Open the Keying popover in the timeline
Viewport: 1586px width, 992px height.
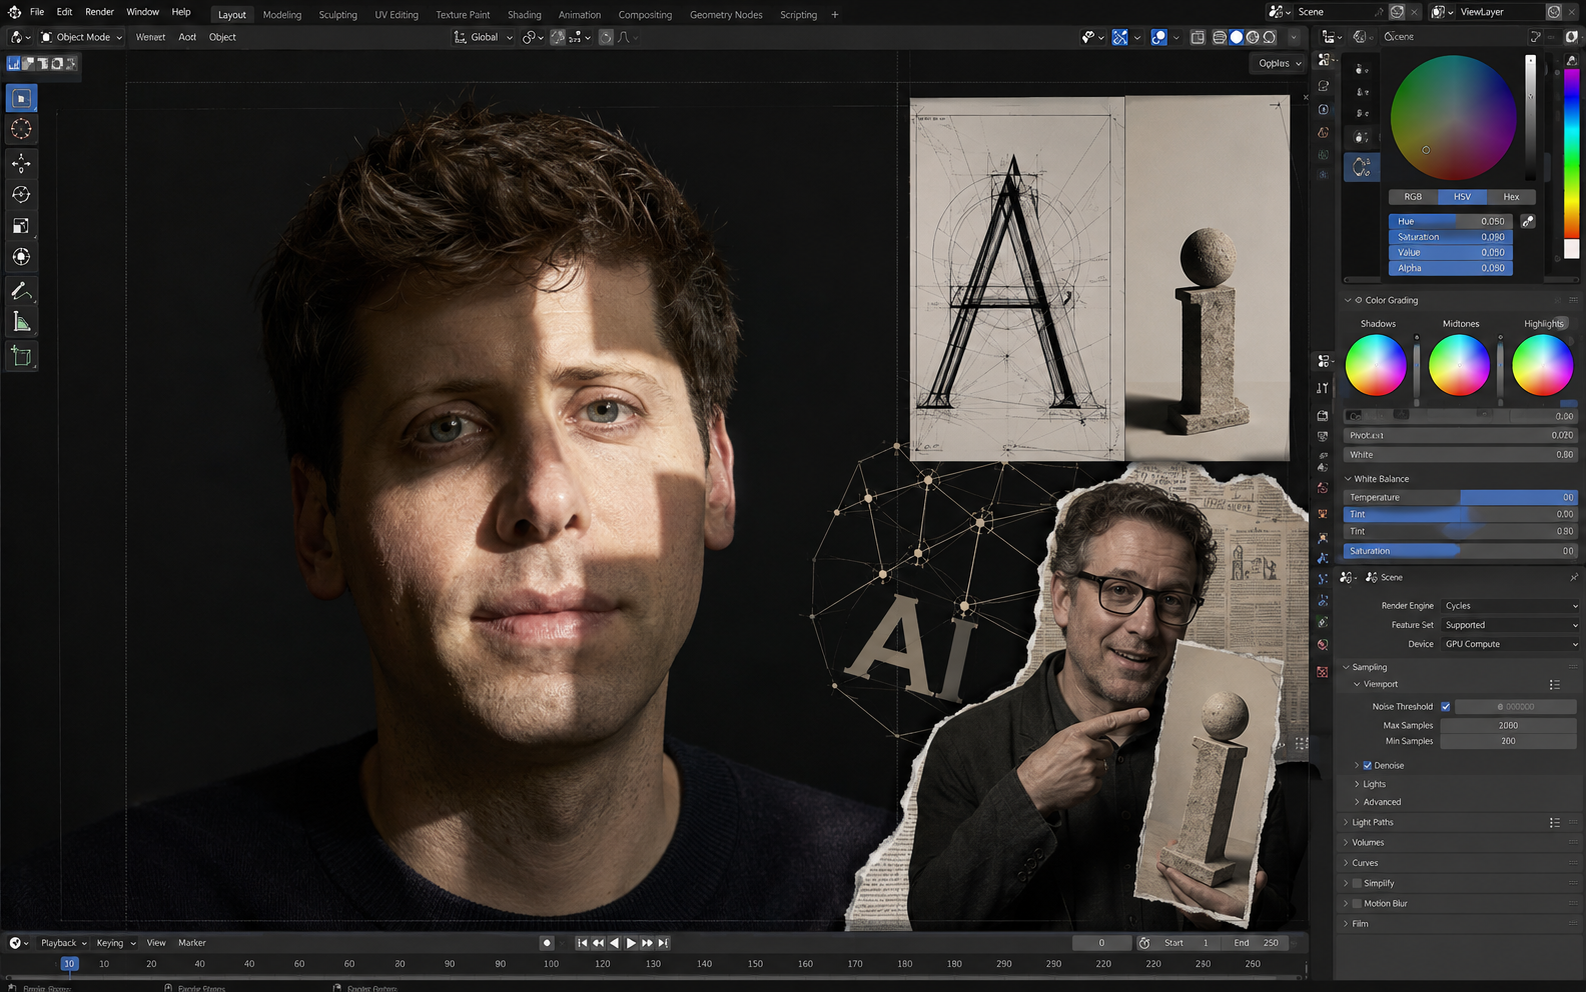[x=115, y=943]
